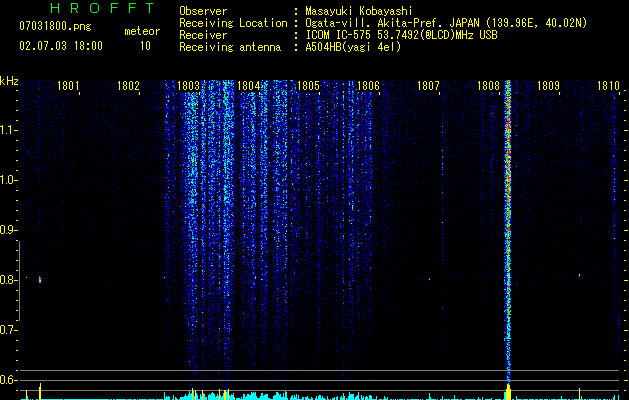This screenshot has width=629, height=400.
Task: Click the kHz axis unit label
Action: point(9,81)
